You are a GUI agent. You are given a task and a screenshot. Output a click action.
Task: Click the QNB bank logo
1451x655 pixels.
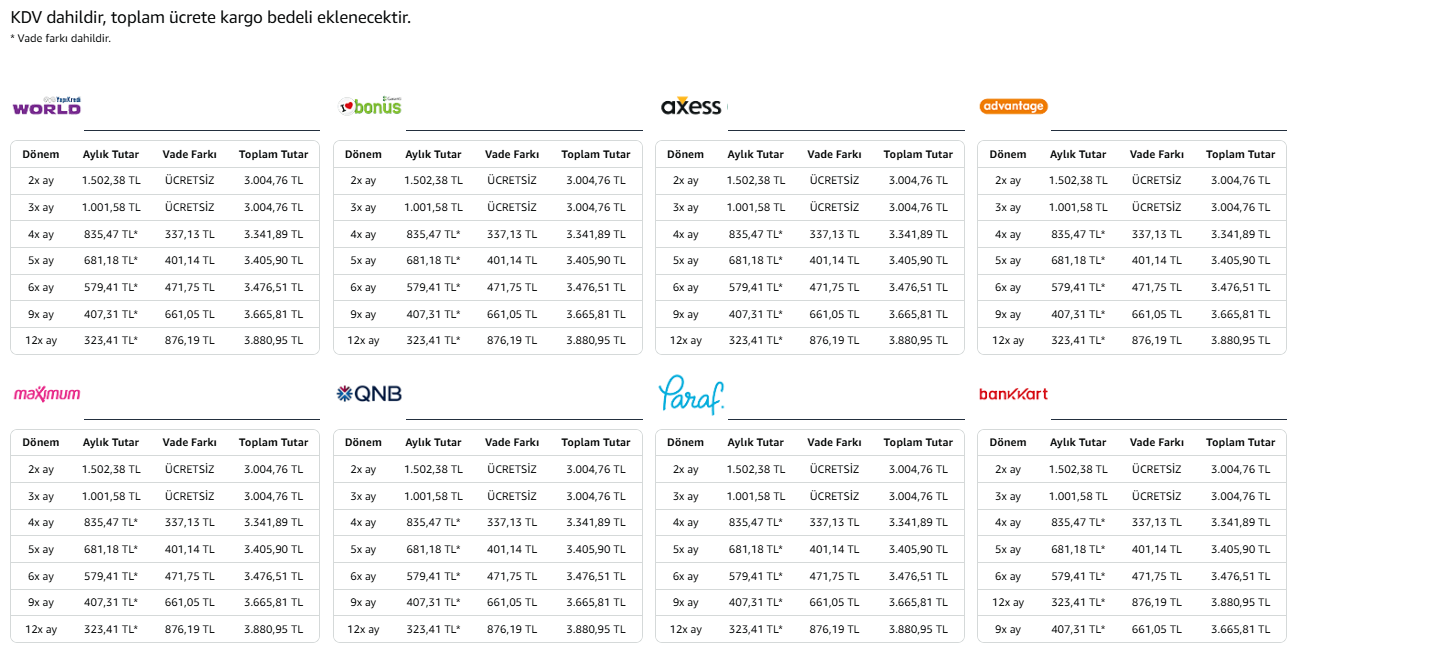tap(369, 394)
